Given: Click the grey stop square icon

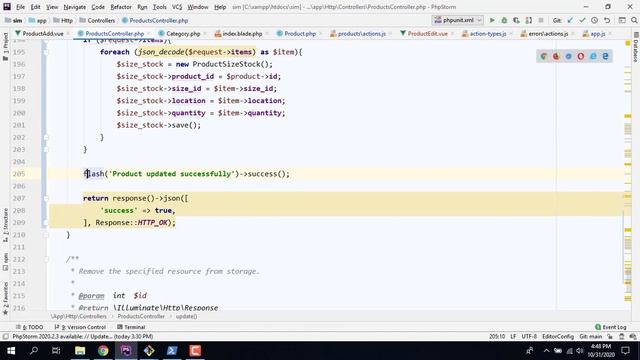Looking at the screenshot, I should [541, 20].
